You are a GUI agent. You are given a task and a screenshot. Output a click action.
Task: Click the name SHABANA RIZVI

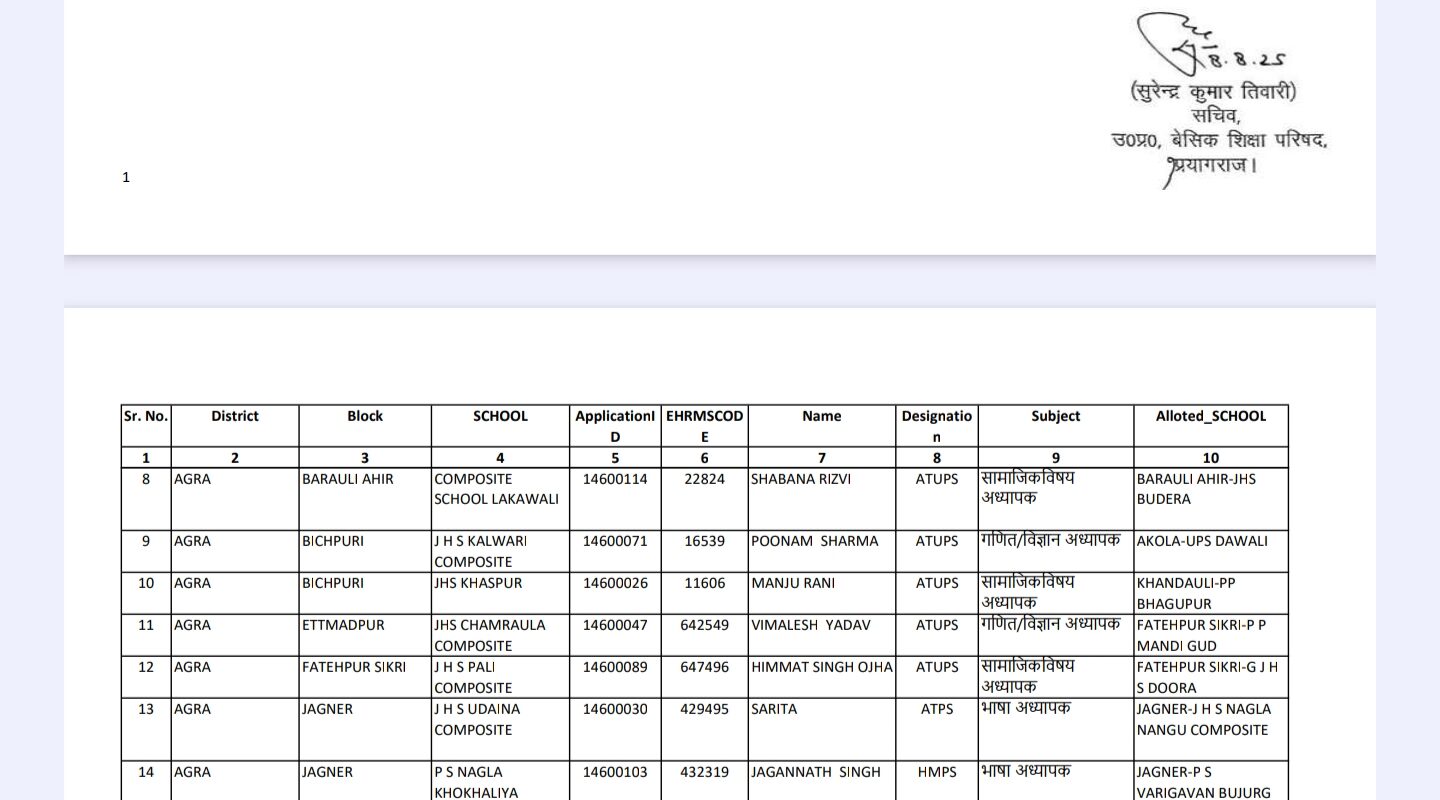click(800, 479)
